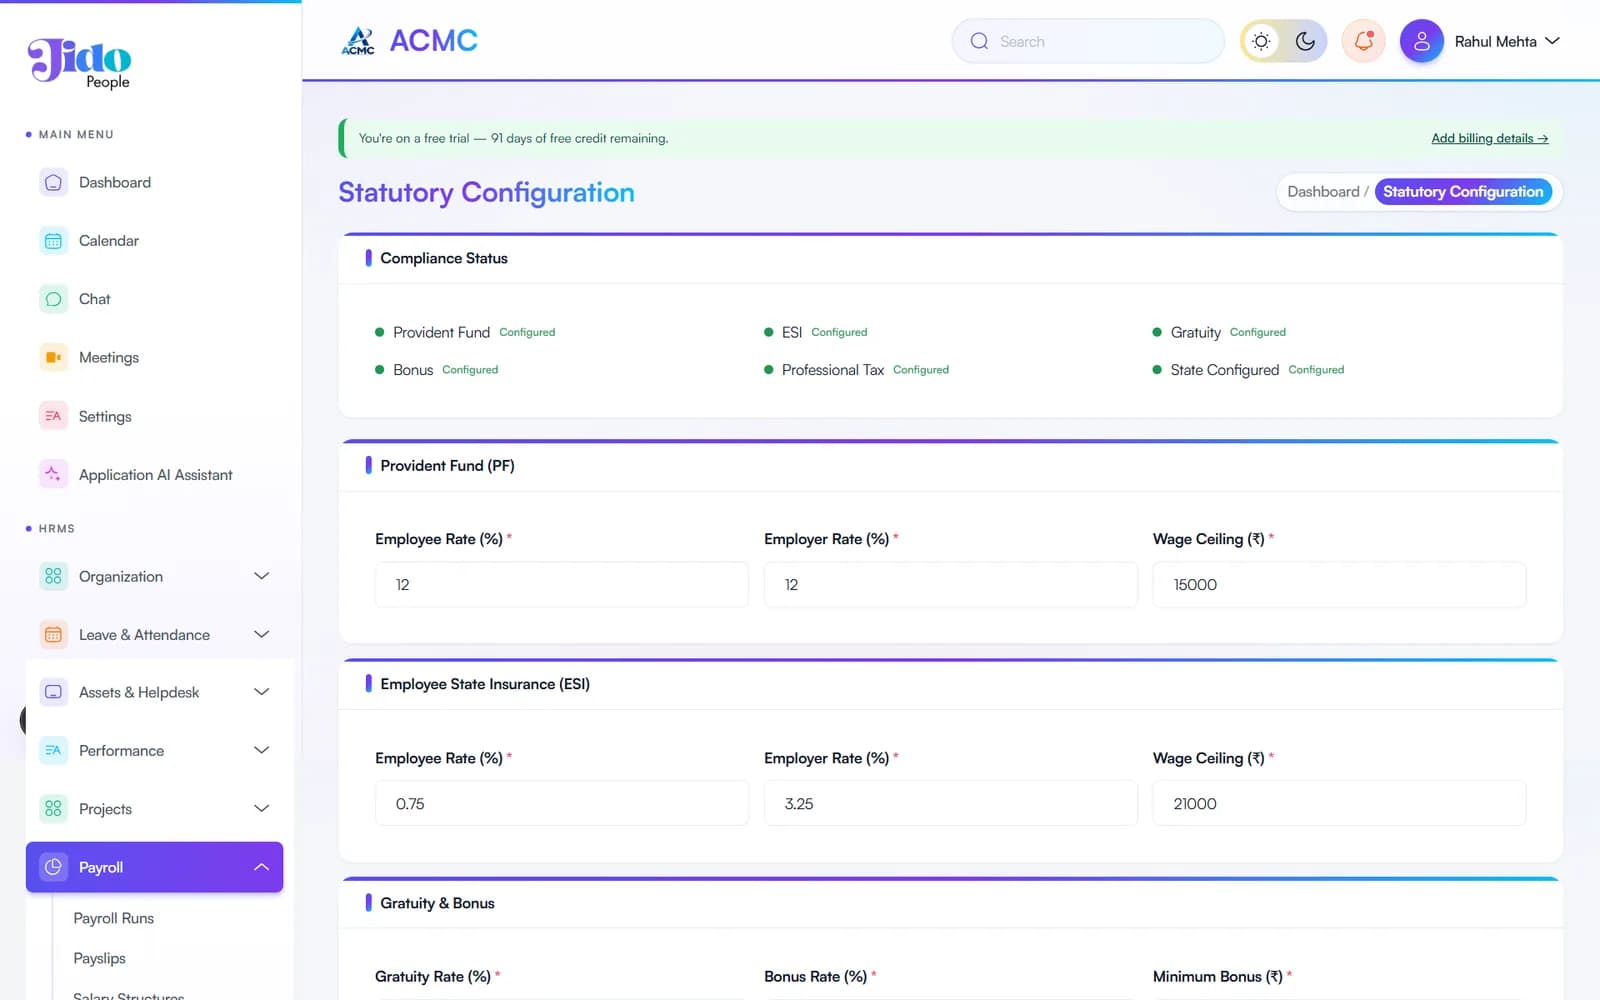Viewport: 1600px width, 1000px height.
Task: Click PF Employee Rate field with 12
Action: [562, 585]
